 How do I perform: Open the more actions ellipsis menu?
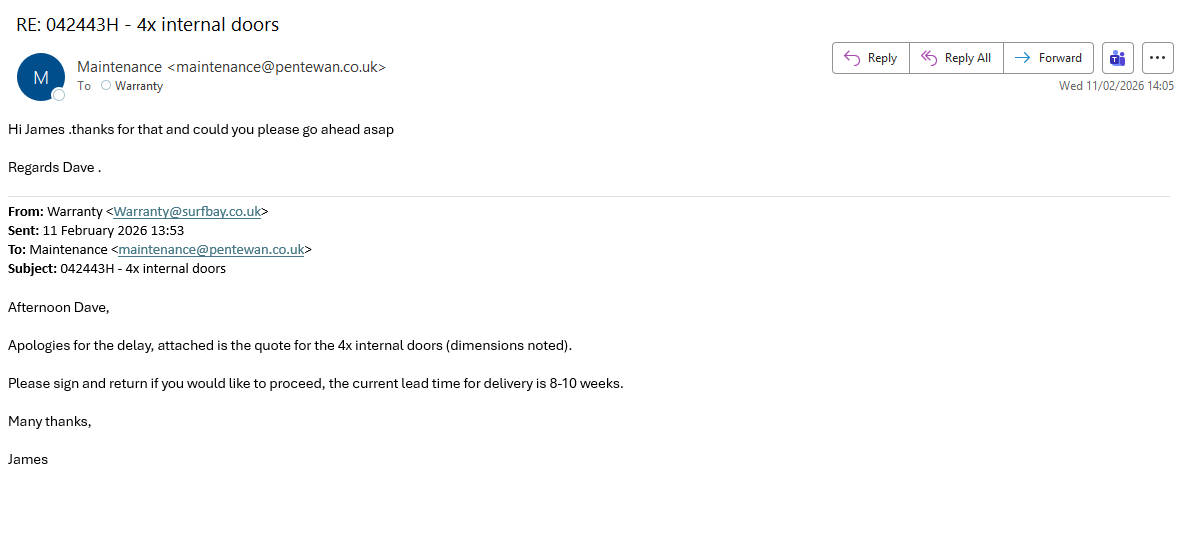(1157, 58)
